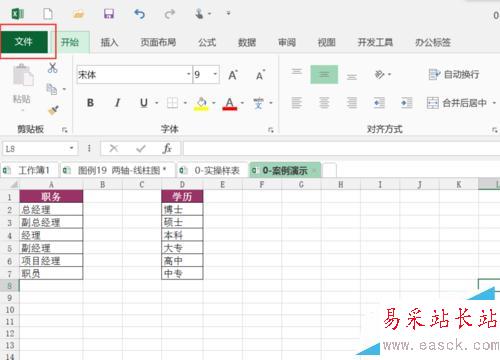Apply red font color
This screenshot has height=360, width=500.
230,103
